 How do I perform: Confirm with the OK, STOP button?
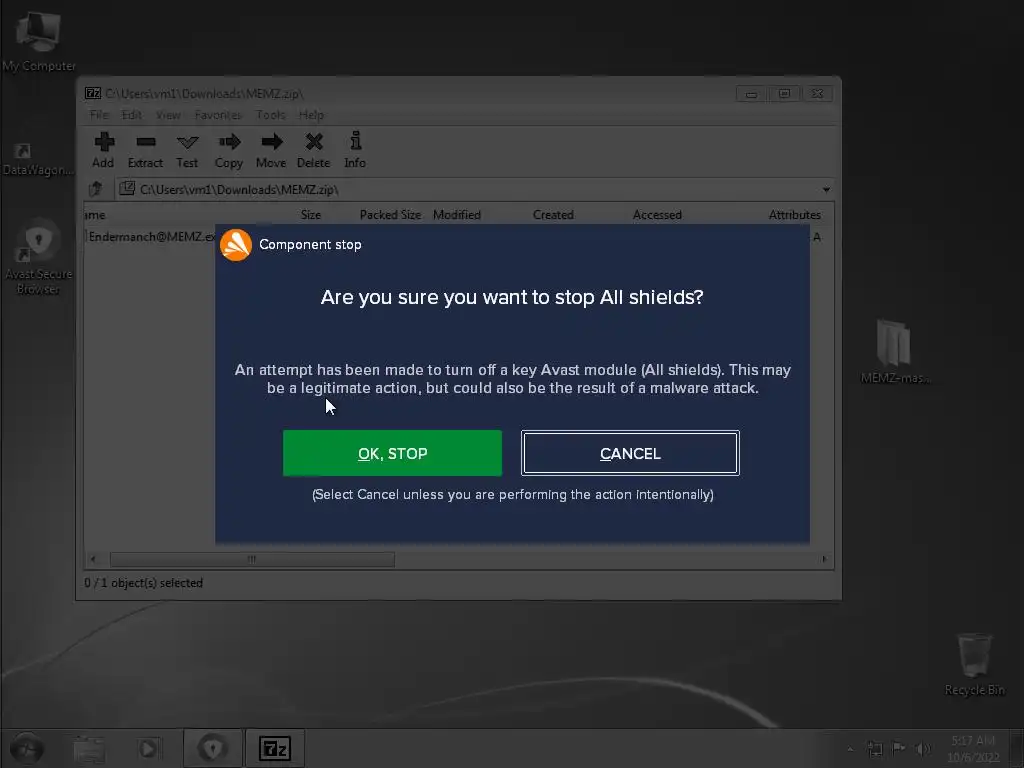[x=392, y=453]
